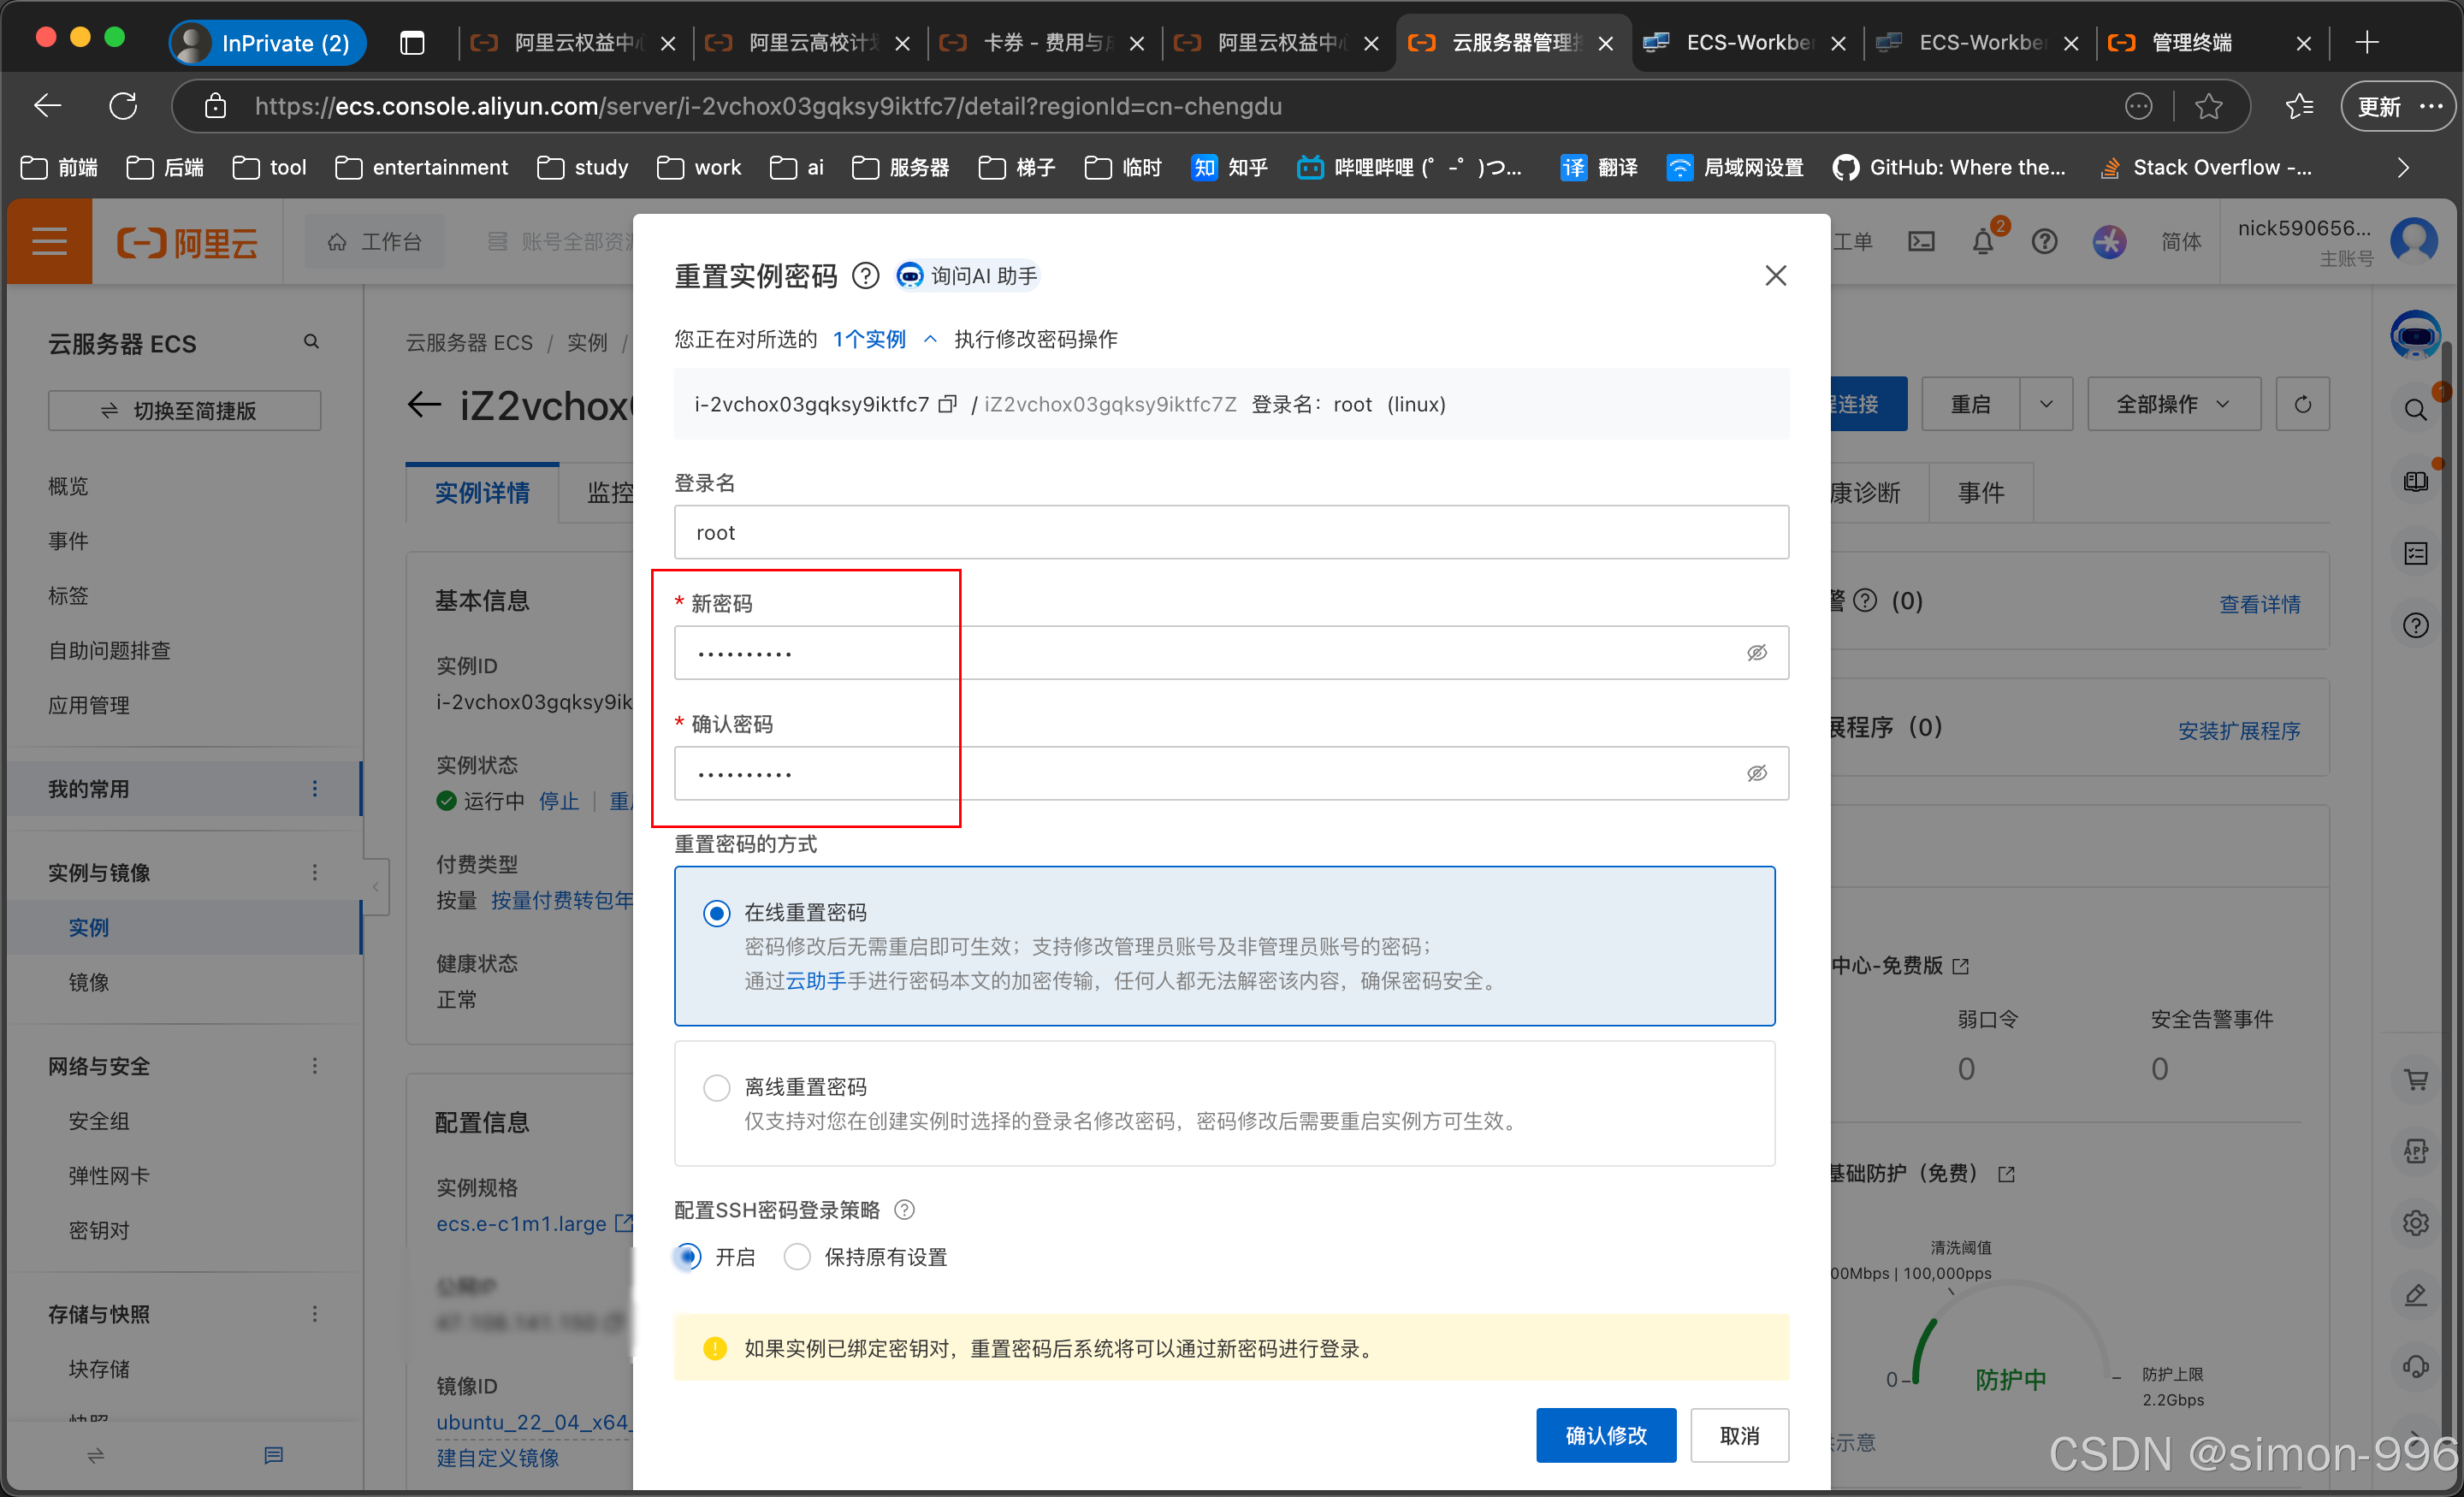Copy instance ID i-2vchox03gqksy9iktfc7
2464x1497 pixels.
tap(947, 404)
